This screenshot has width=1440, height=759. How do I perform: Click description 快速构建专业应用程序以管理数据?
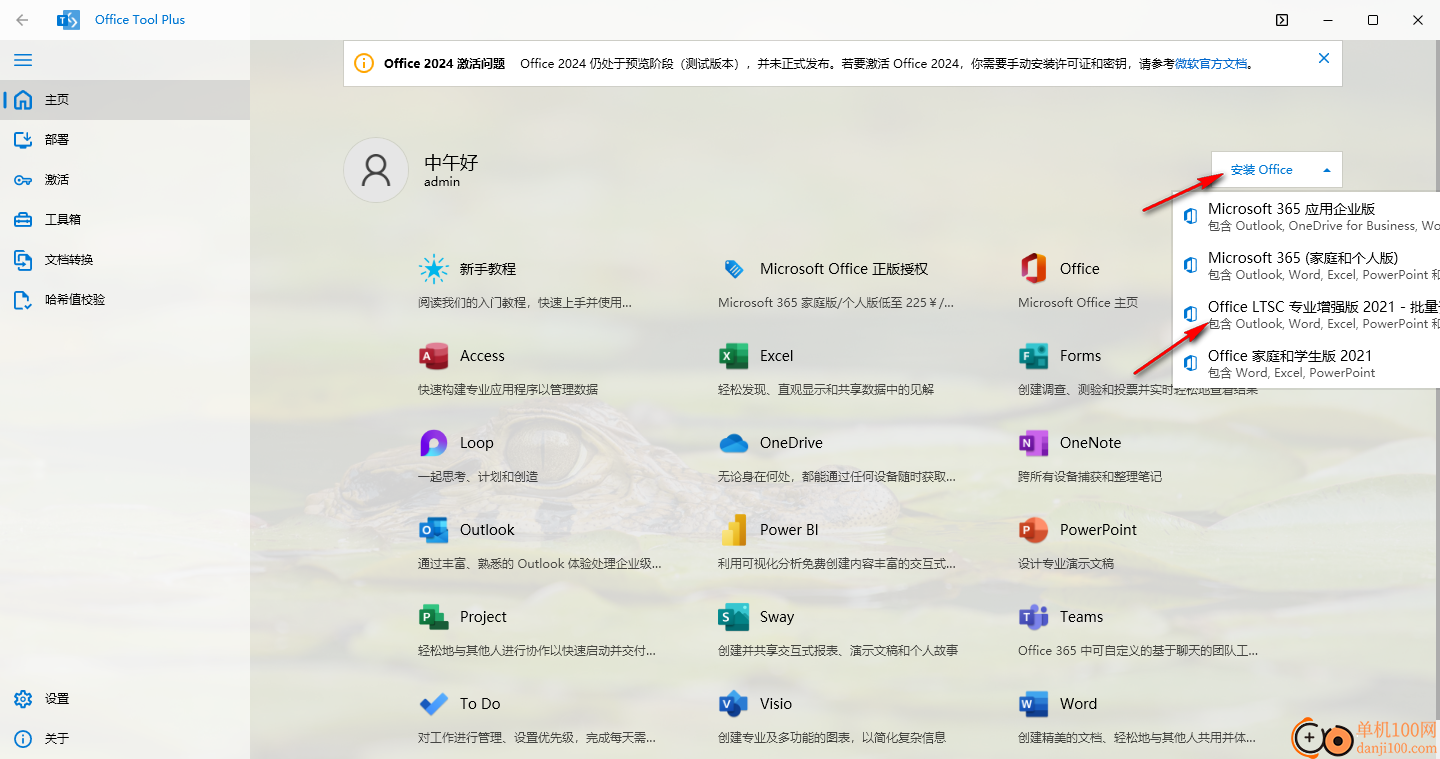pyautogui.click(x=508, y=390)
